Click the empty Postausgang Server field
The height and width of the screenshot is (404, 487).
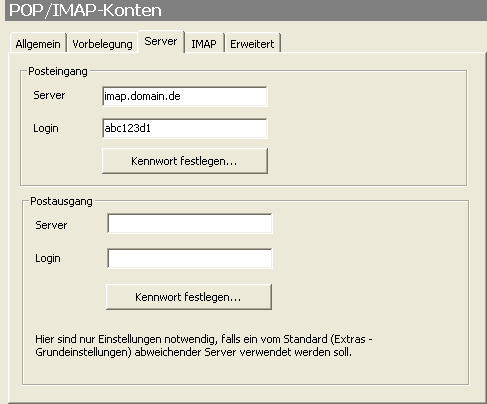coord(190,224)
